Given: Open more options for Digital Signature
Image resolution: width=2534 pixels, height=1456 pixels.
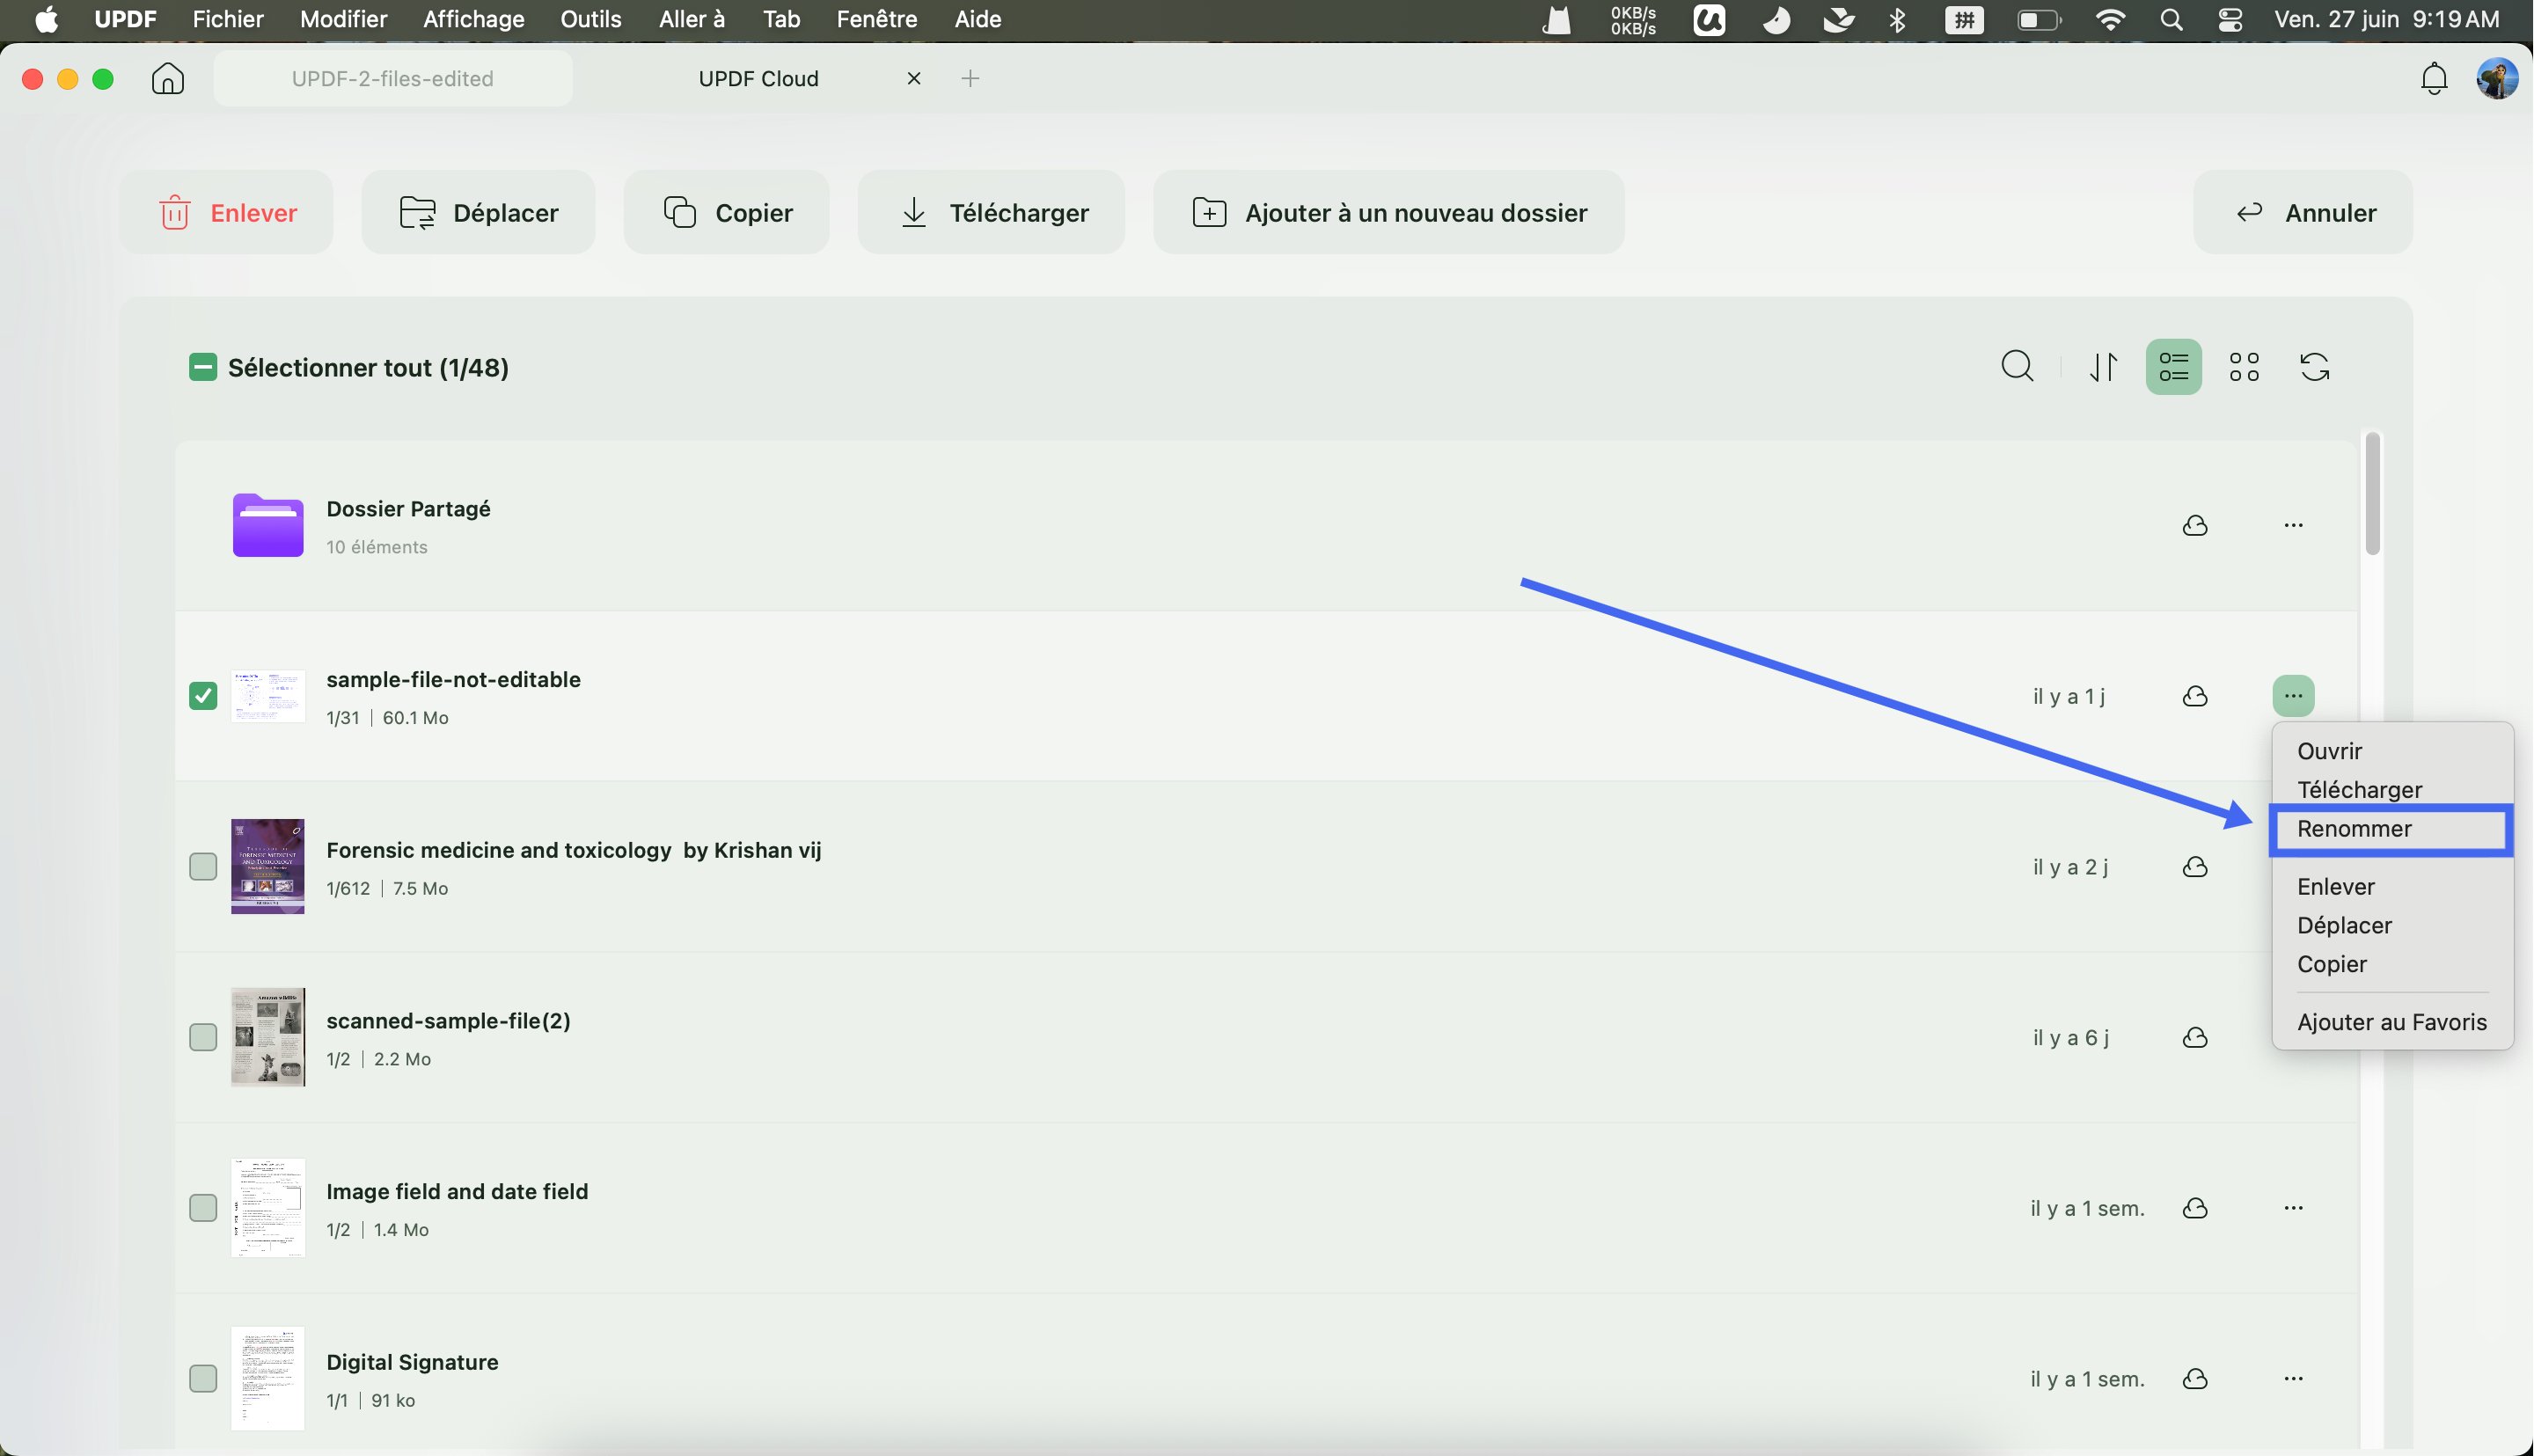Looking at the screenshot, I should (2293, 1379).
